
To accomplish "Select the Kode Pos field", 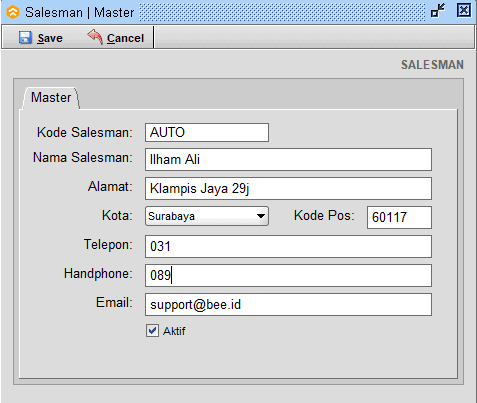I will pyautogui.click(x=399, y=217).
